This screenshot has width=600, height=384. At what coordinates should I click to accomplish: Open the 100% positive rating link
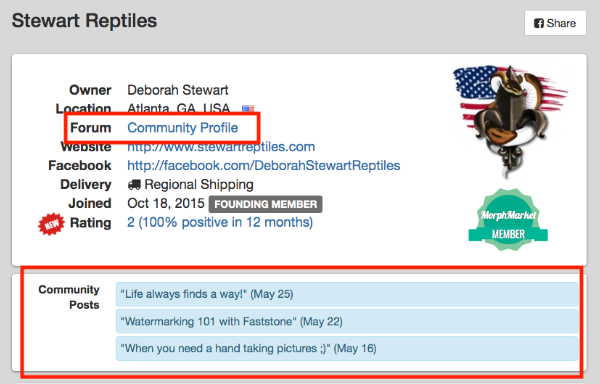220,222
